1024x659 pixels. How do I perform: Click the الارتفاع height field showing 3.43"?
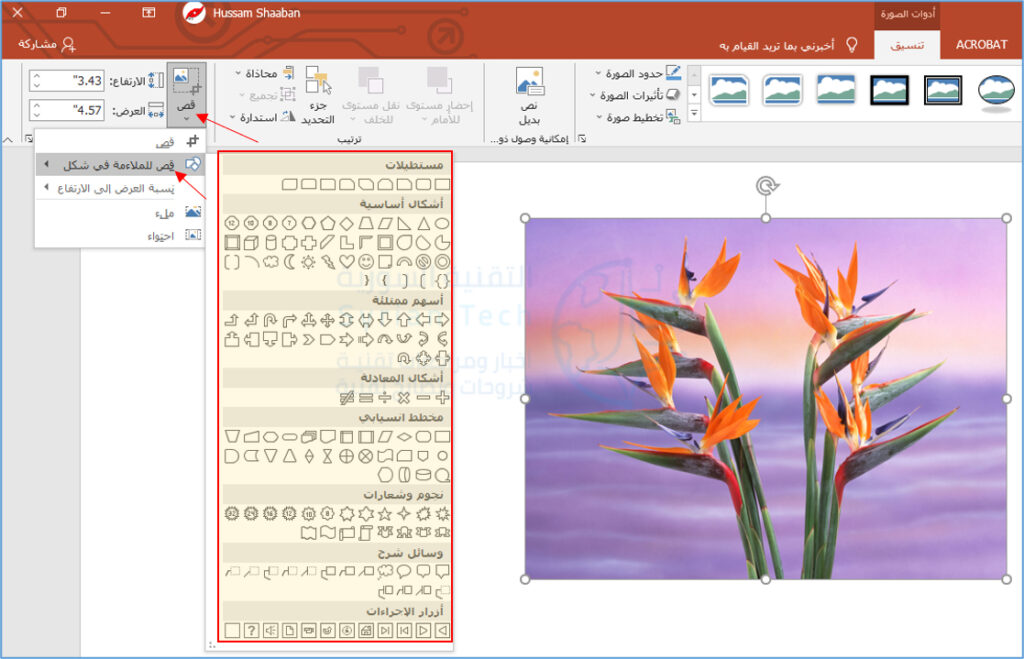tap(66, 81)
